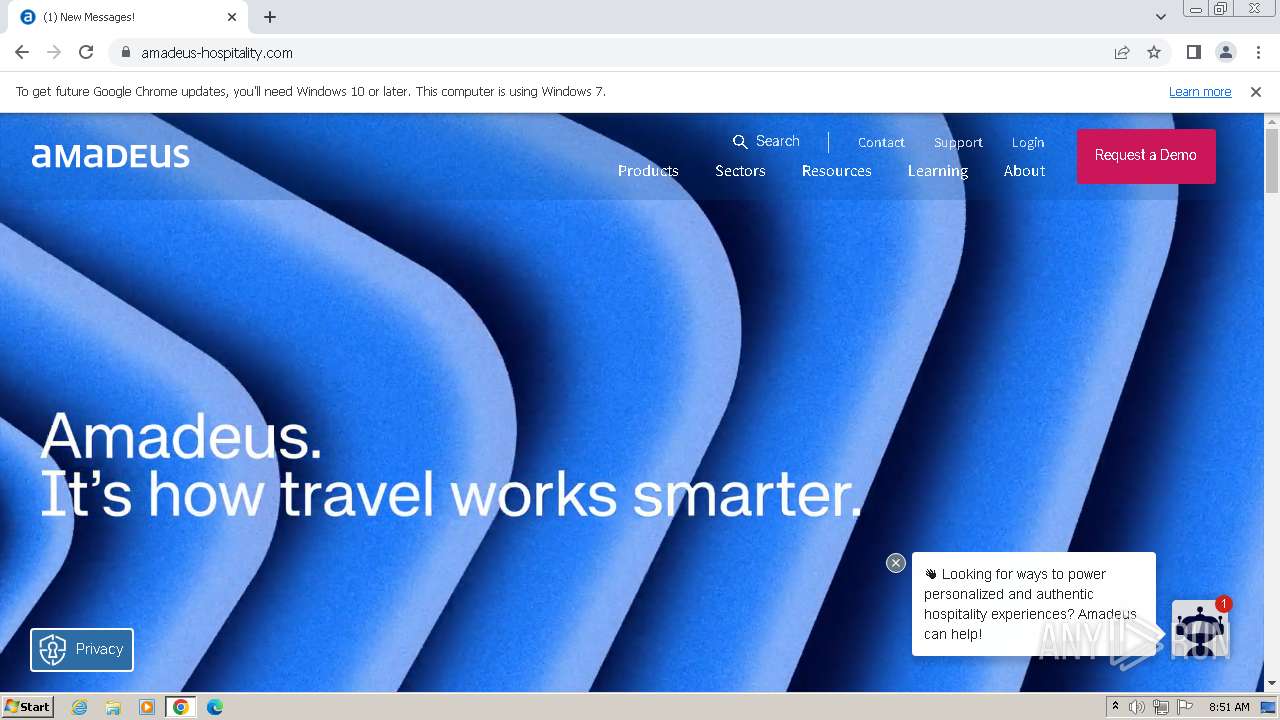Reload the page
The image size is (1280, 720).
(x=86, y=52)
